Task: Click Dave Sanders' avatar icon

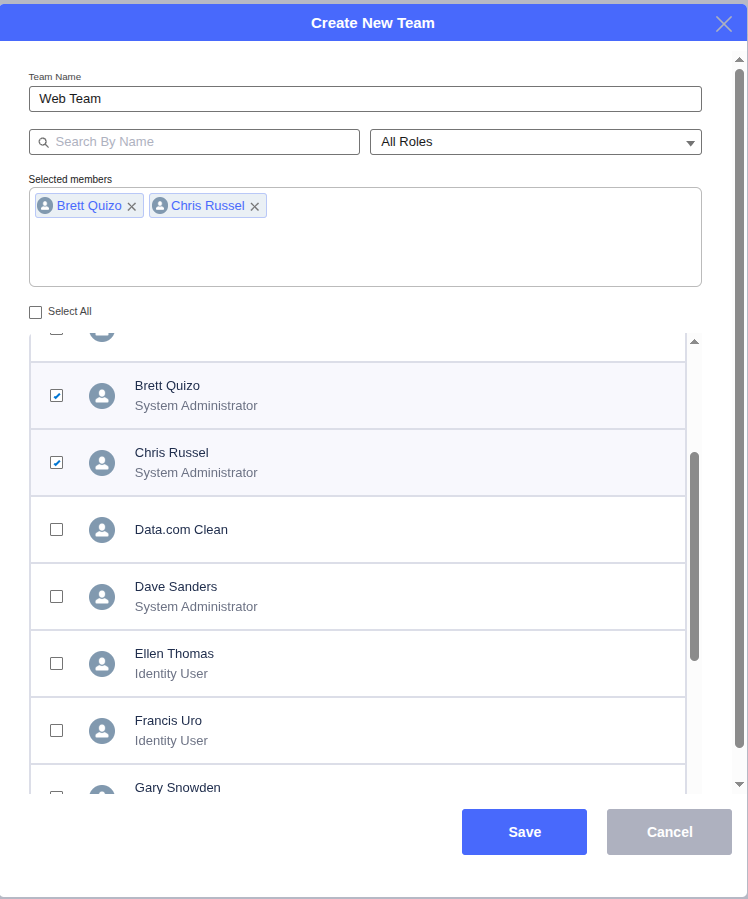Action: tap(102, 597)
